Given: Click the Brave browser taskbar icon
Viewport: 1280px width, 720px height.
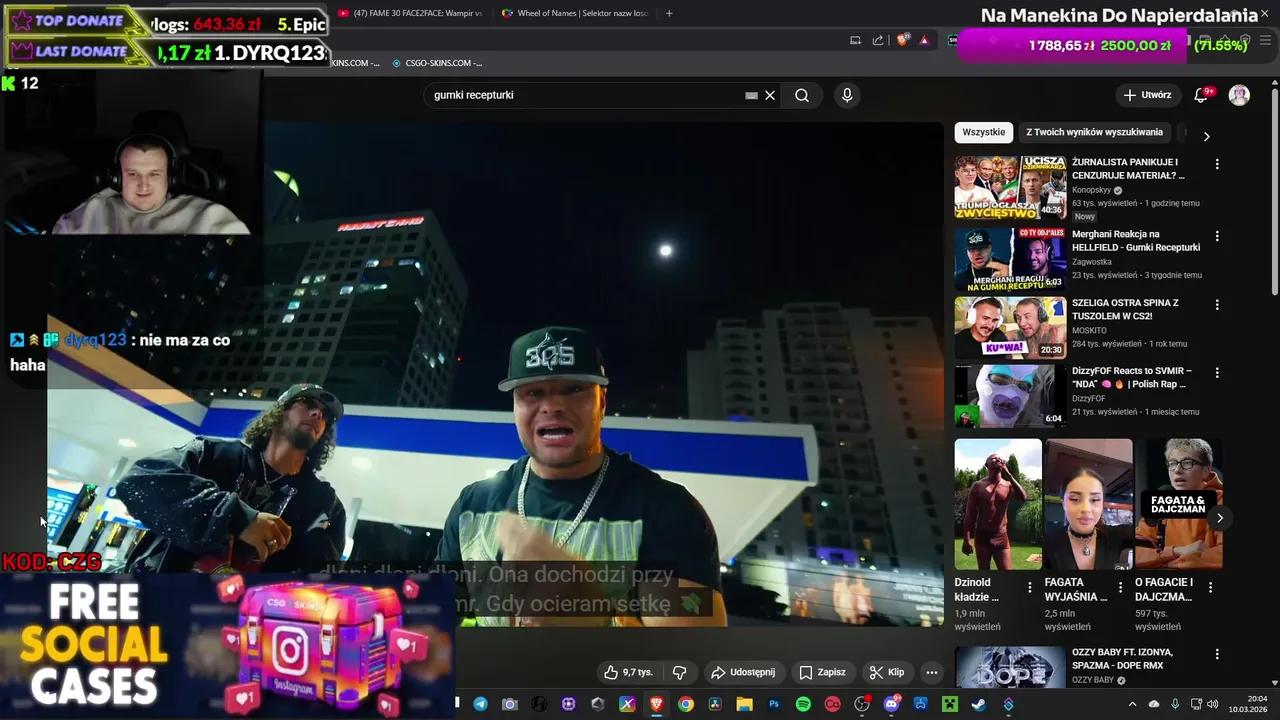Looking at the screenshot, I should (656, 704).
